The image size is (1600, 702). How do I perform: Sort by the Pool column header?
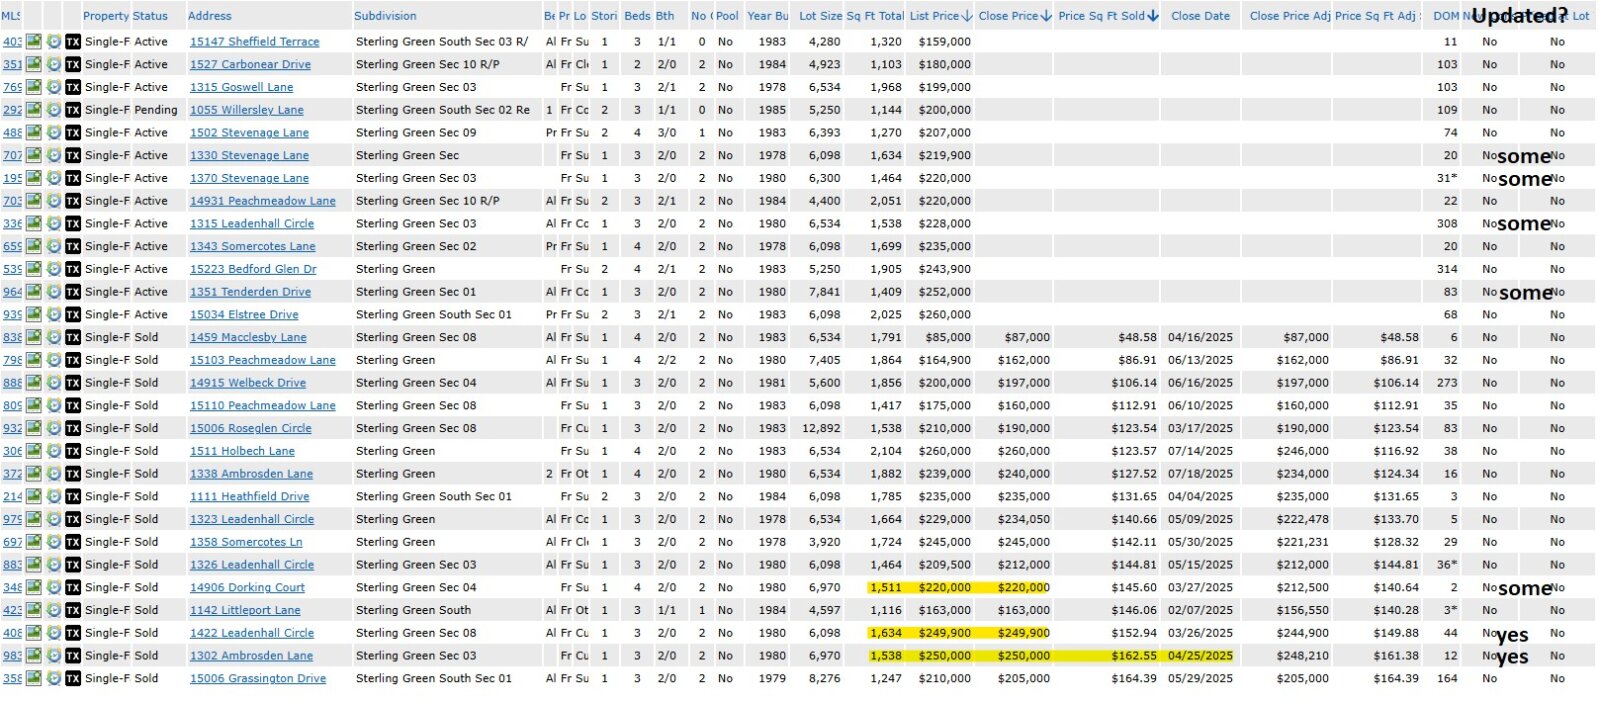(727, 16)
